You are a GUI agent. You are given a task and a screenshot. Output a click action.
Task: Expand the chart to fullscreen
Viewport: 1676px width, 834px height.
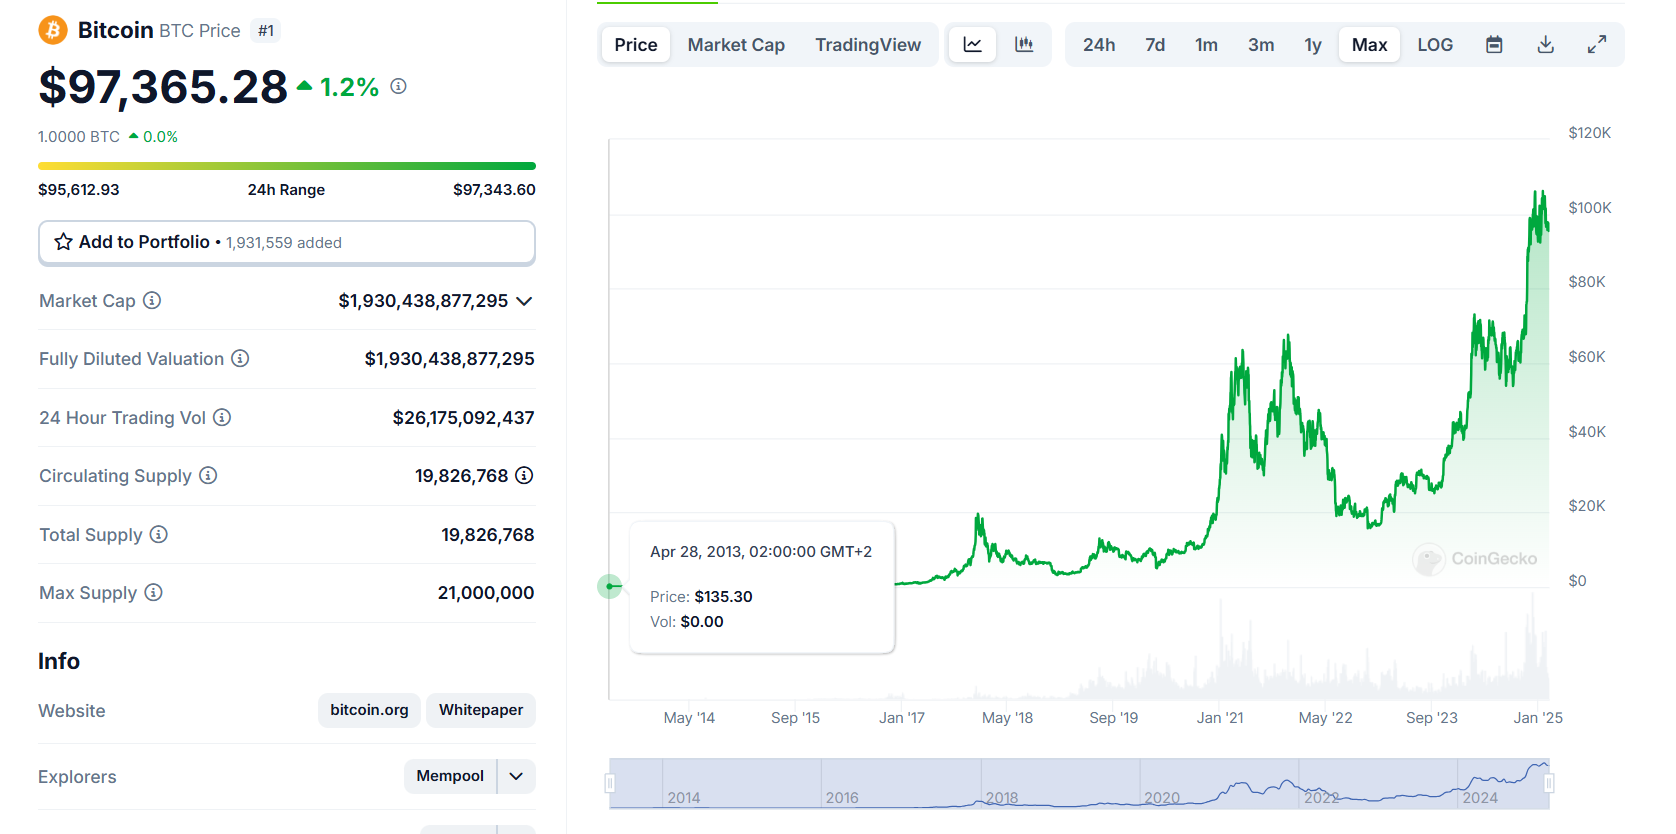(x=1597, y=45)
